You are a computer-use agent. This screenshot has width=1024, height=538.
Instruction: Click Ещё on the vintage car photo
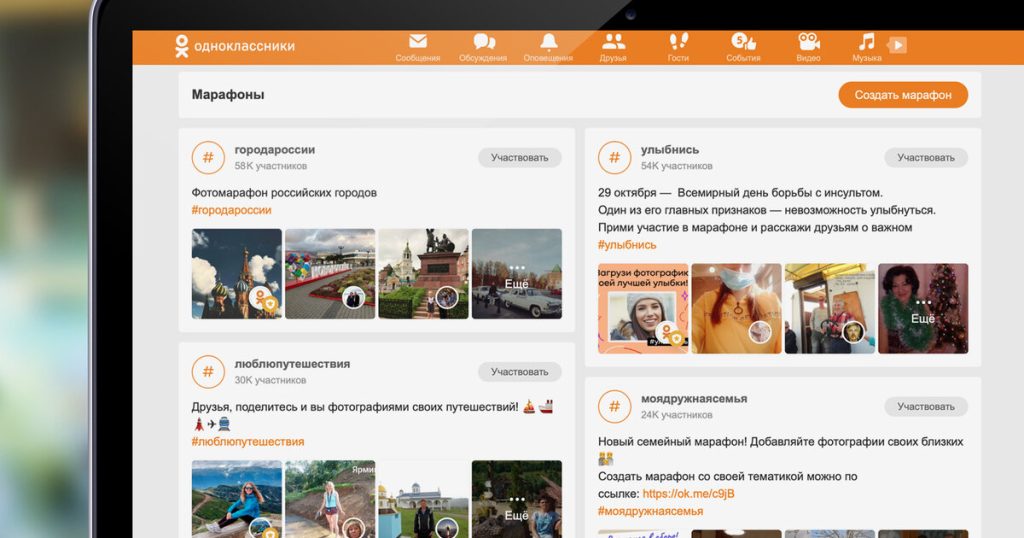pyautogui.click(x=517, y=278)
